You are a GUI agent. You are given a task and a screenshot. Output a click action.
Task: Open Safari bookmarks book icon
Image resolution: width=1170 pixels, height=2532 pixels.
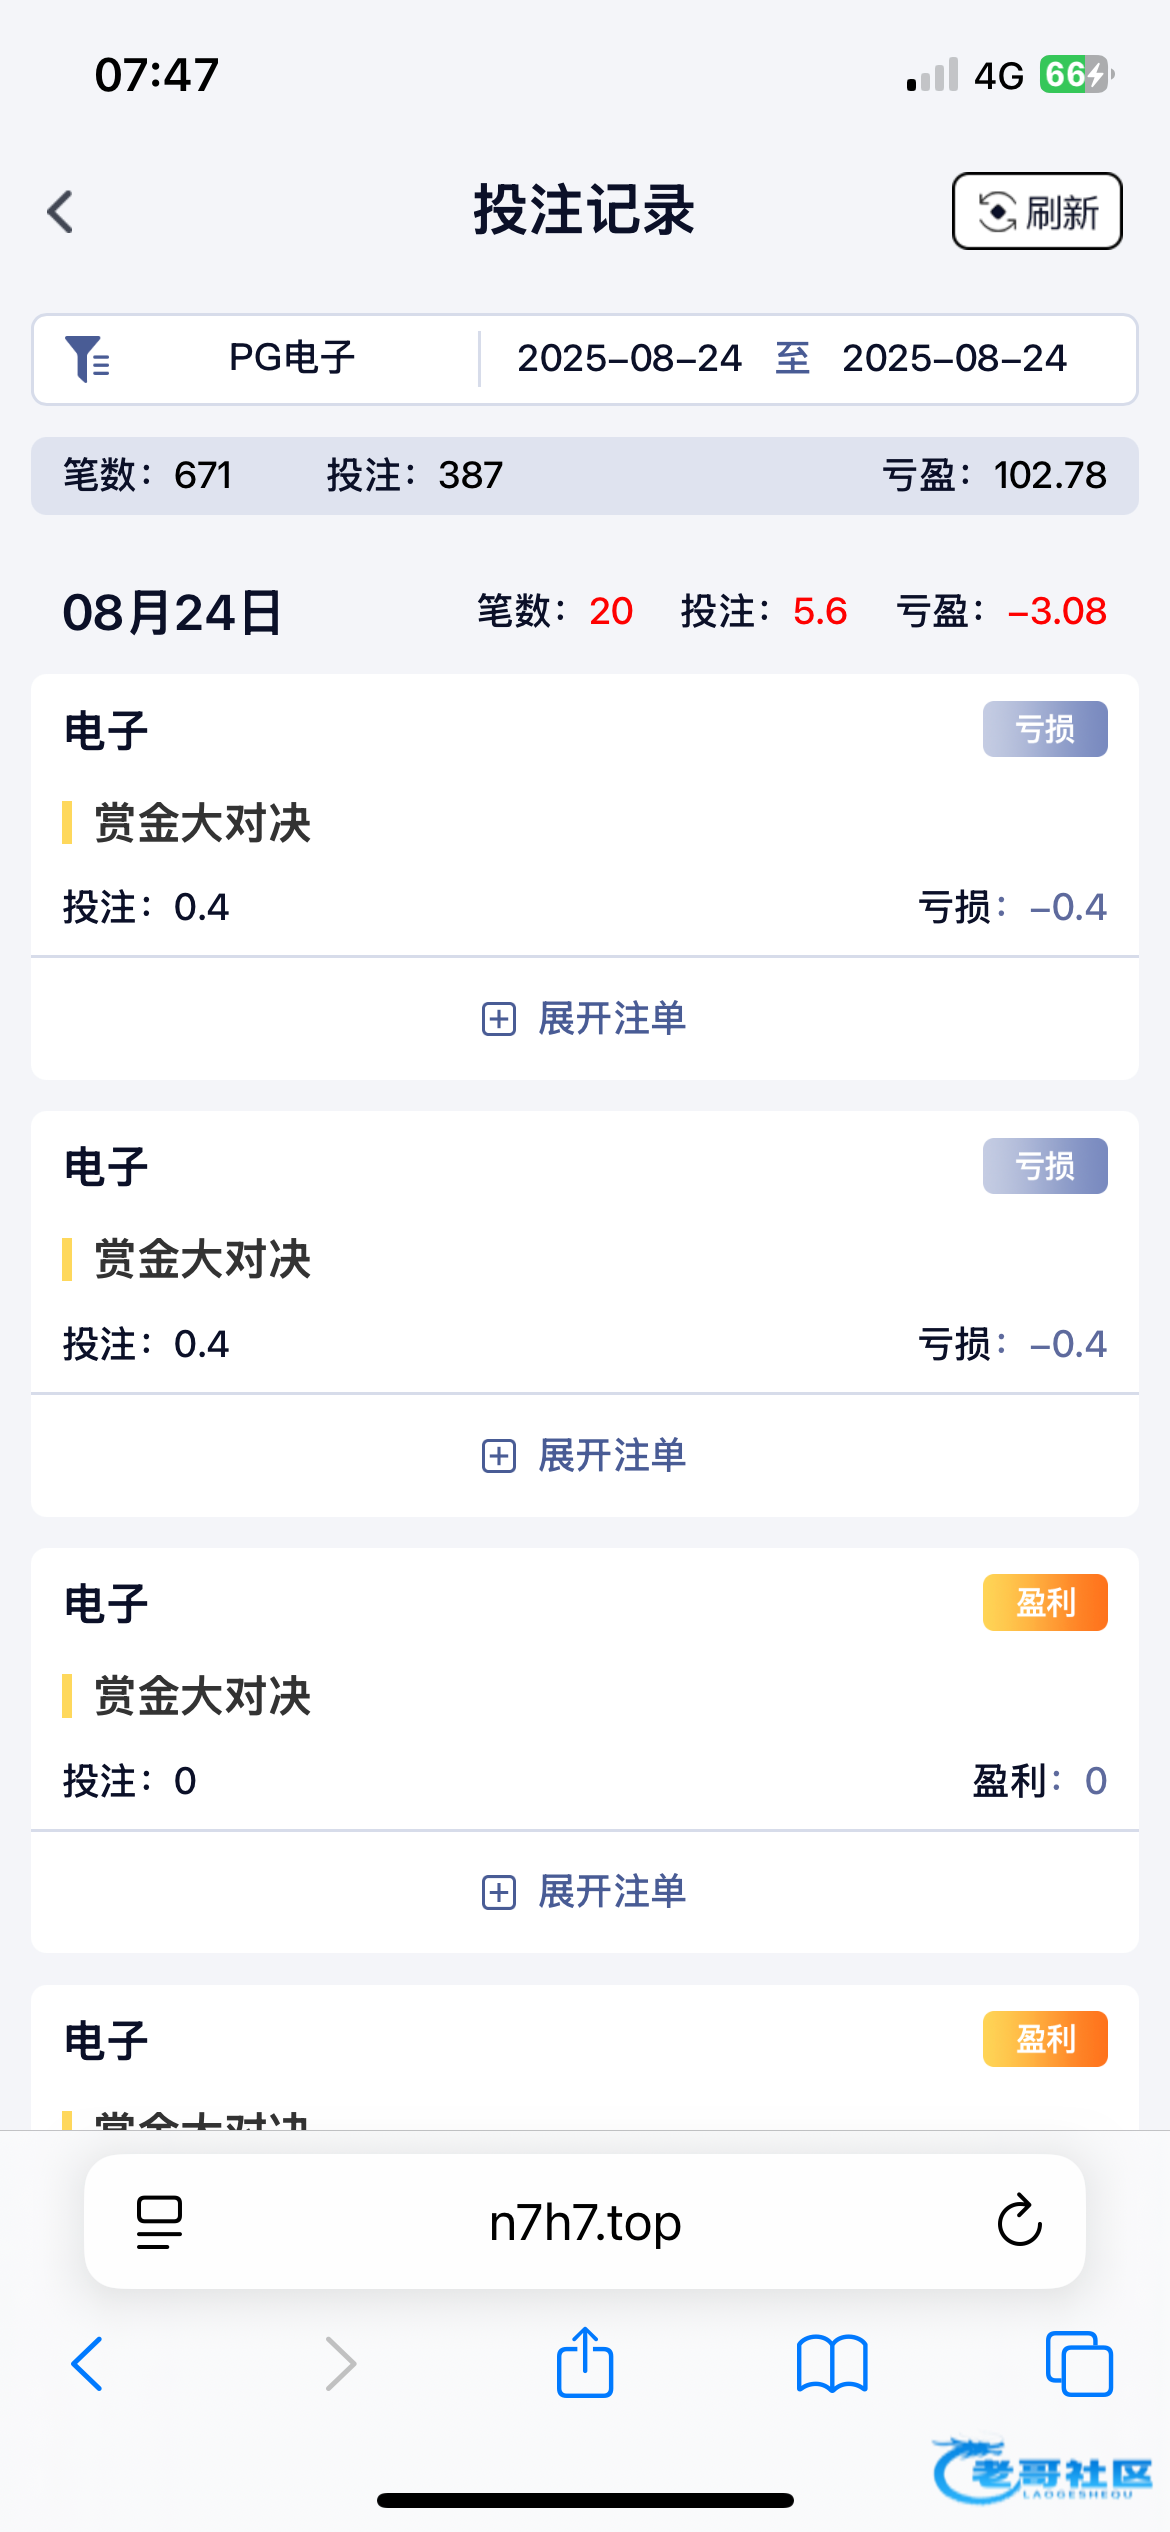[x=832, y=2364]
